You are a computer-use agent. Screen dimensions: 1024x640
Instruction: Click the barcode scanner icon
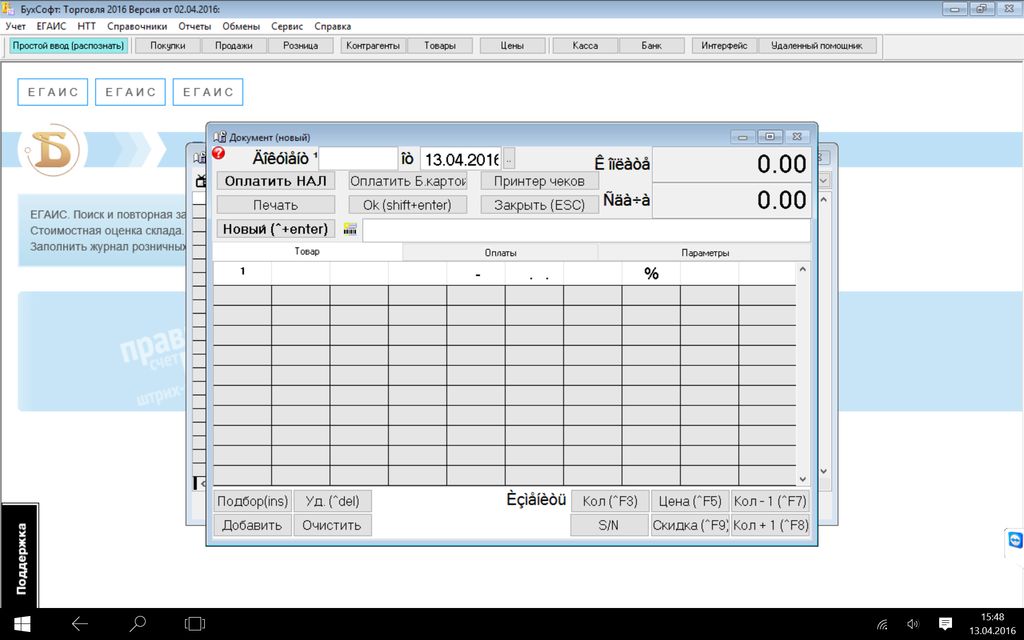(x=349, y=229)
